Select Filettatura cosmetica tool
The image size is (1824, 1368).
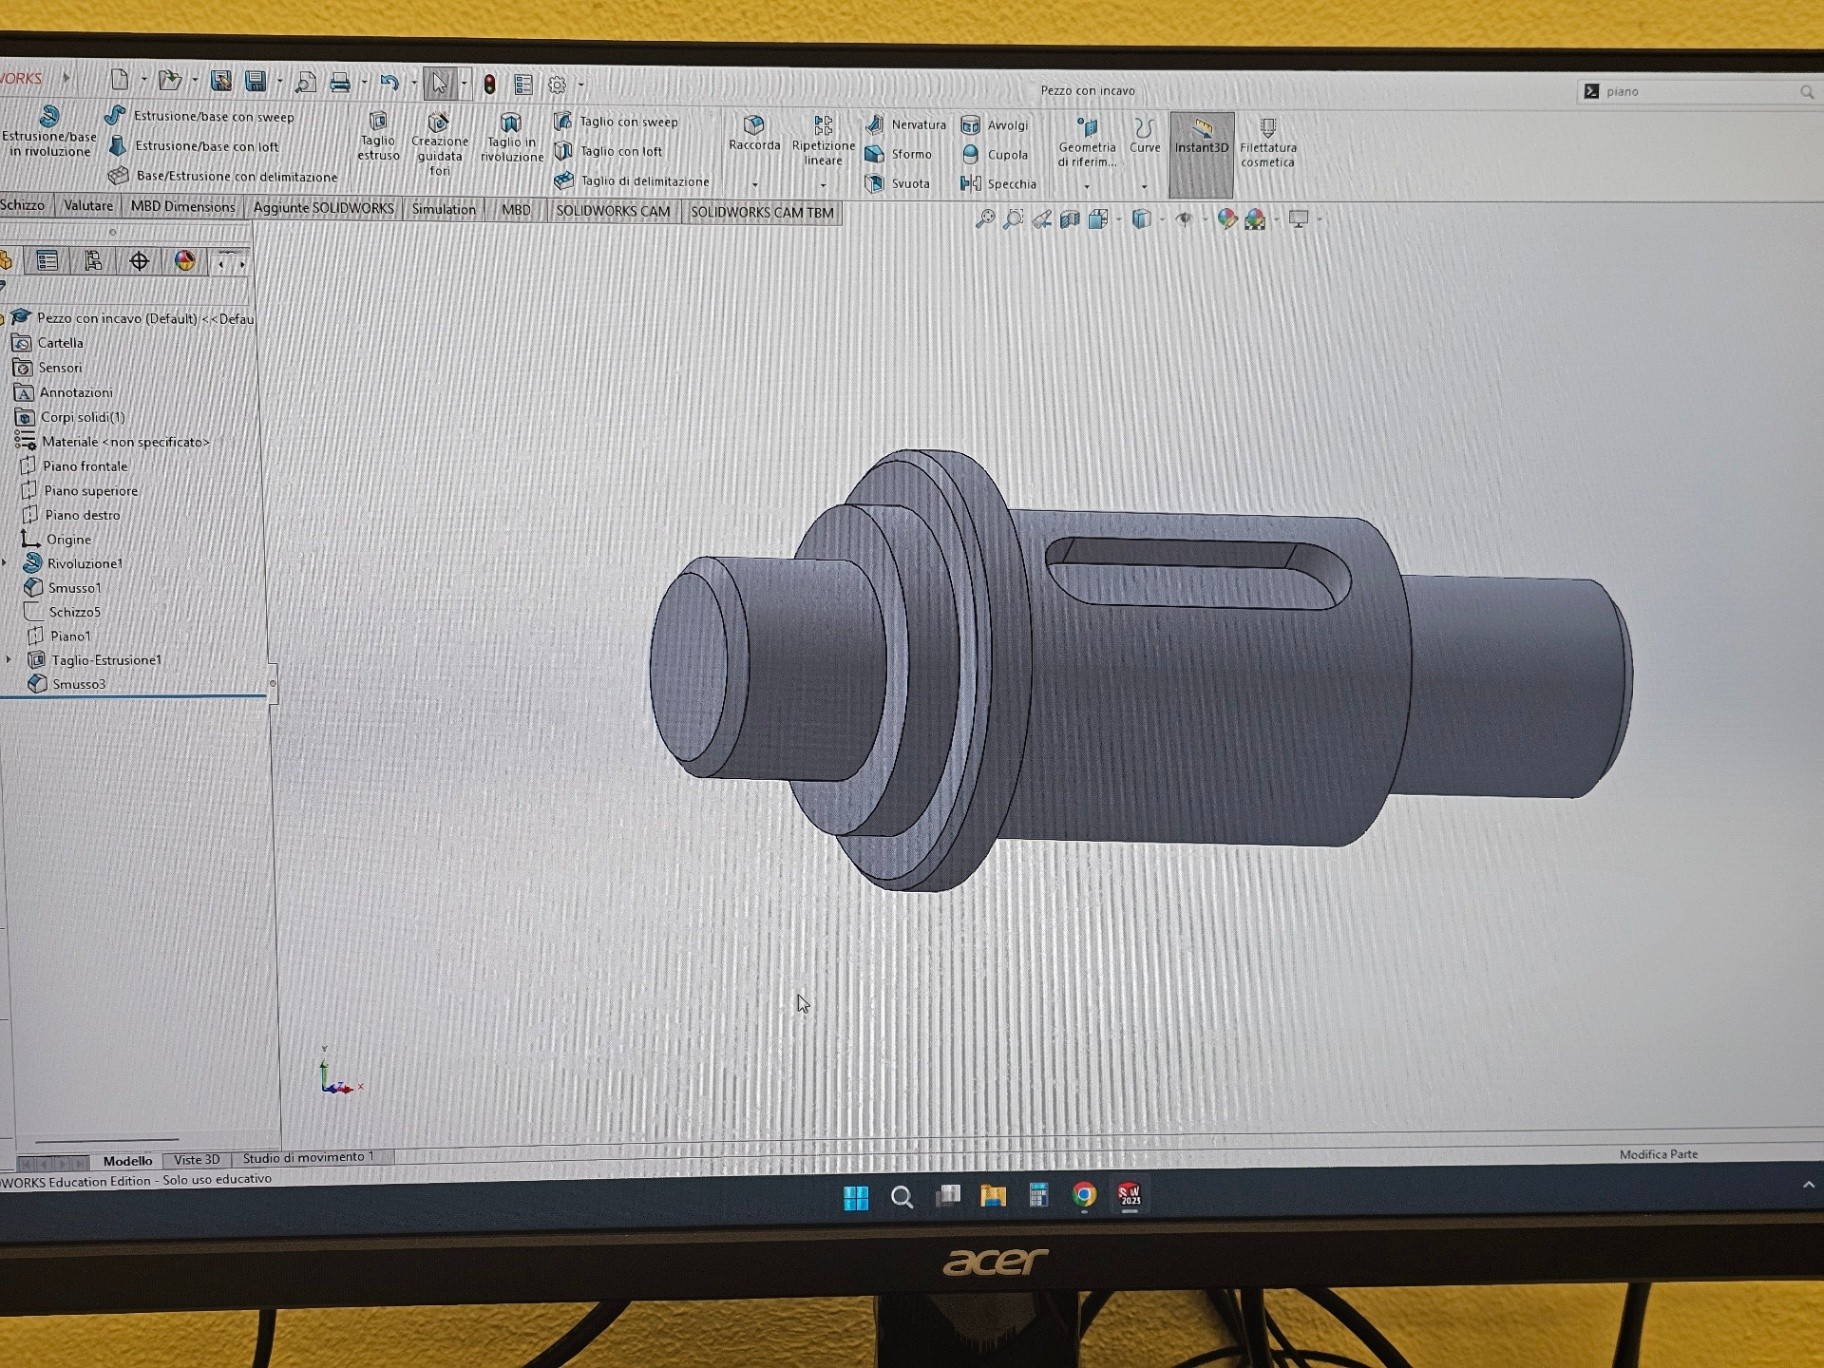tap(1268, 143)
